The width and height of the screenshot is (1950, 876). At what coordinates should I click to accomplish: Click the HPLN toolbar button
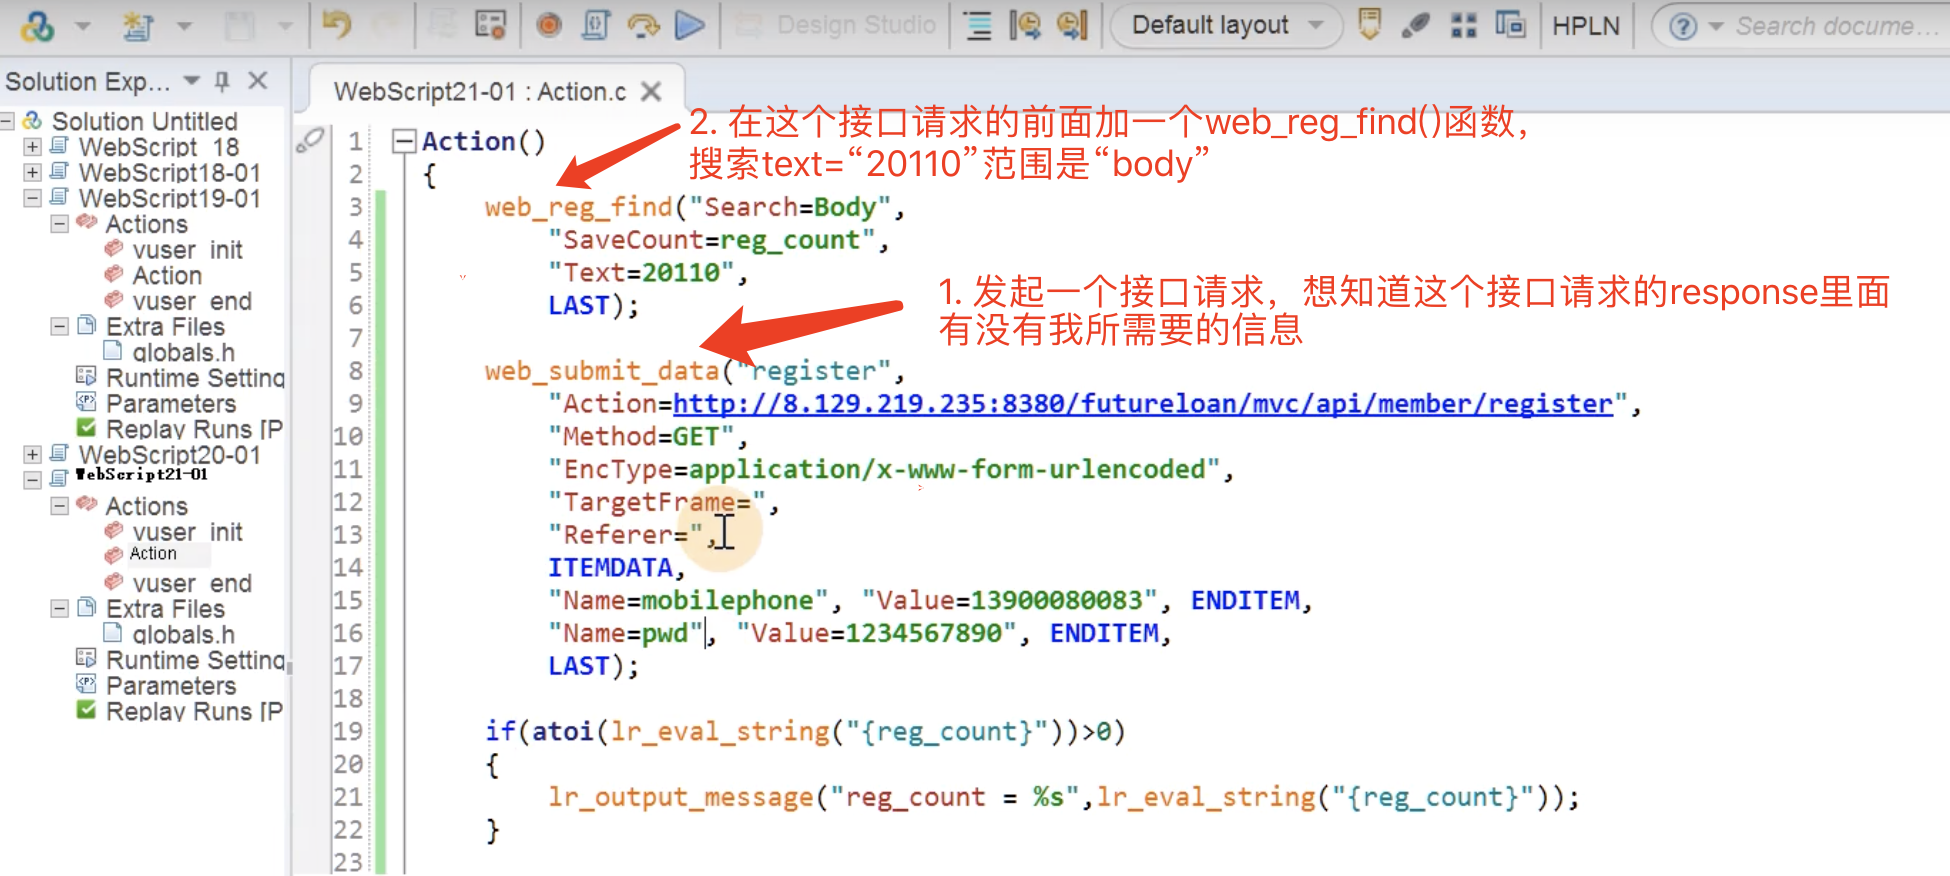click(1585, 26)
